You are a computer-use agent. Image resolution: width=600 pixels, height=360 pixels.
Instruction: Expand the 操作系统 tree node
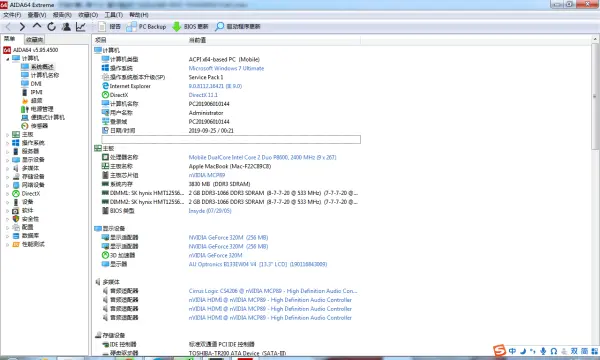[x=7, y=143]
